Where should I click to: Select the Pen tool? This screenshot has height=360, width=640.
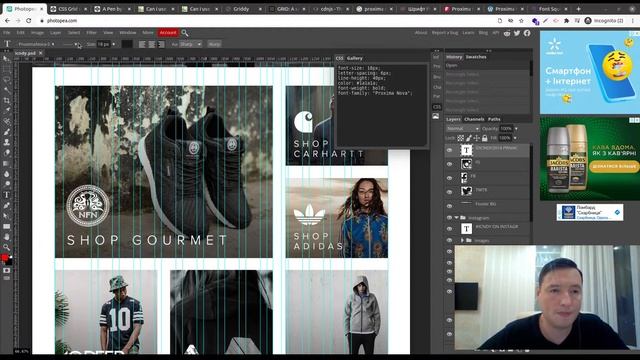tap(7, 205)
